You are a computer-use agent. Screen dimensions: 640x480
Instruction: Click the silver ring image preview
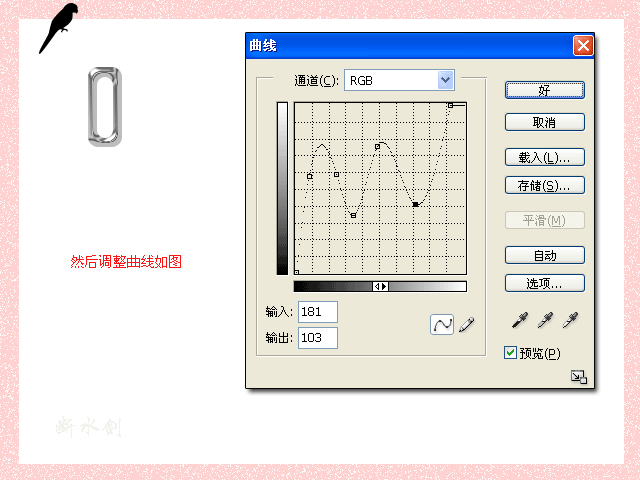[x=104, y=107]
